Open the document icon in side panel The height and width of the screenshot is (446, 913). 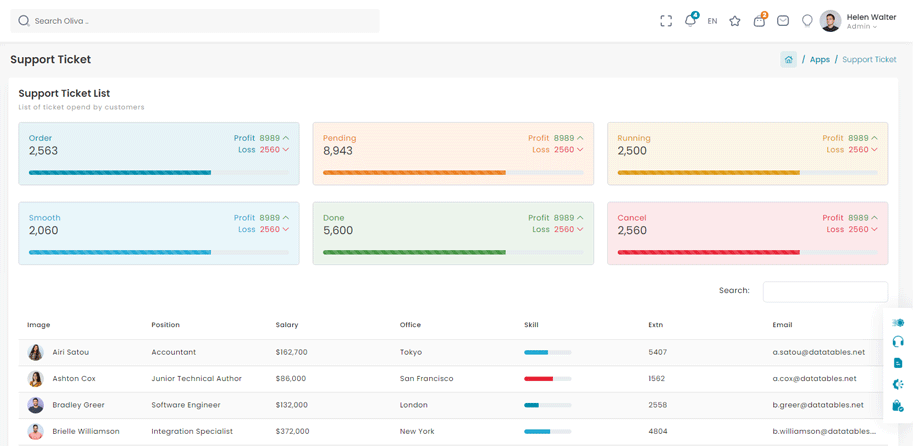(898, 363)
